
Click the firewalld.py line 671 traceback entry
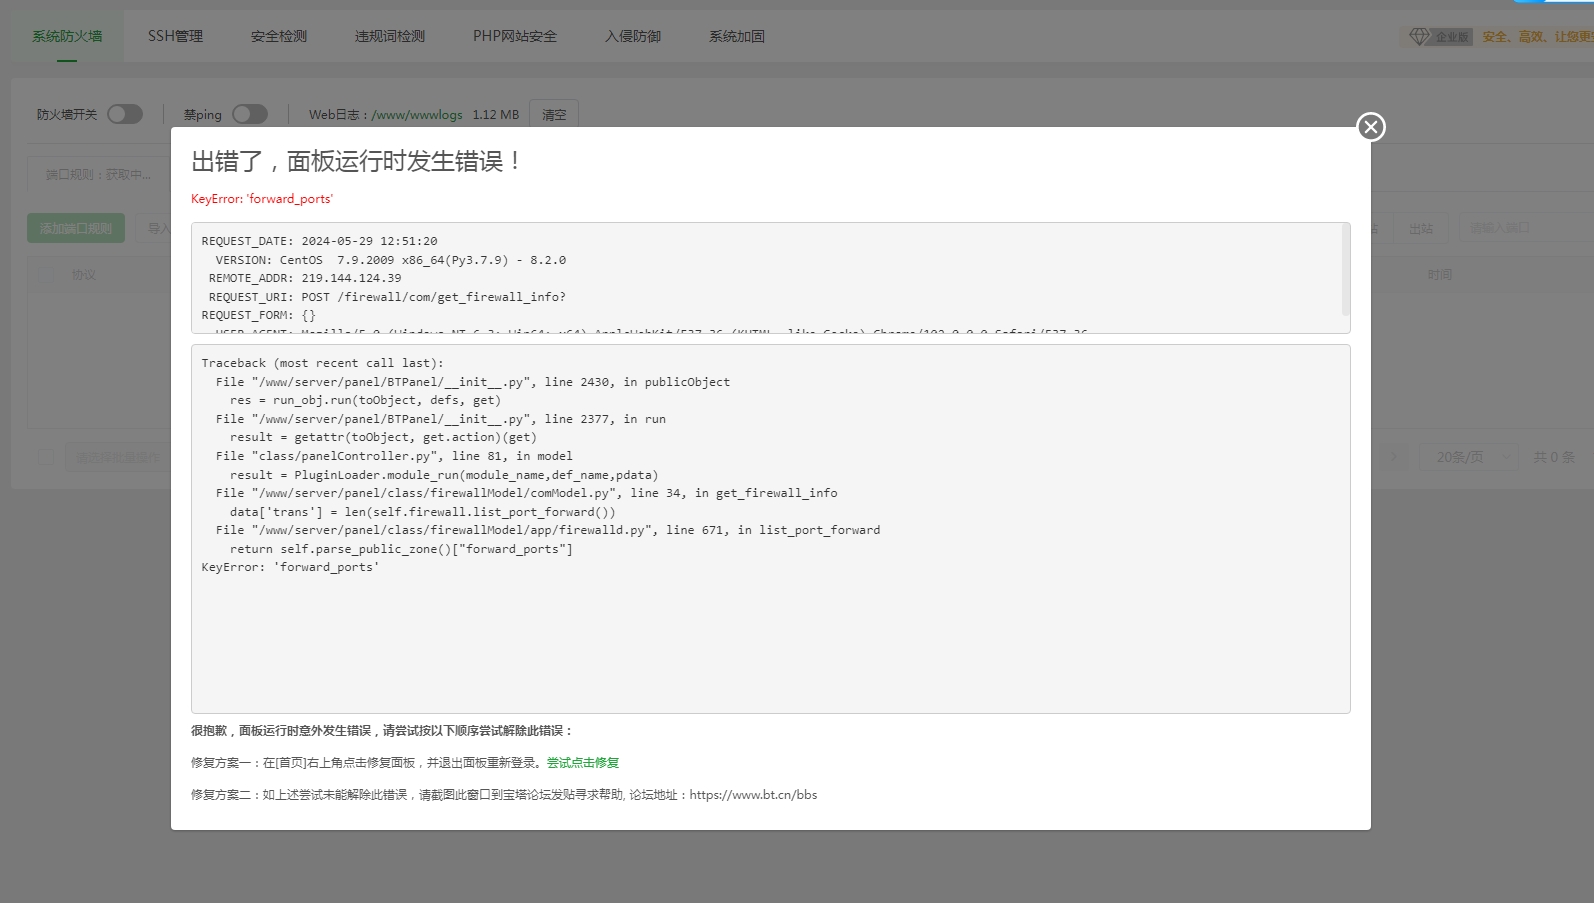click(548, 530)
